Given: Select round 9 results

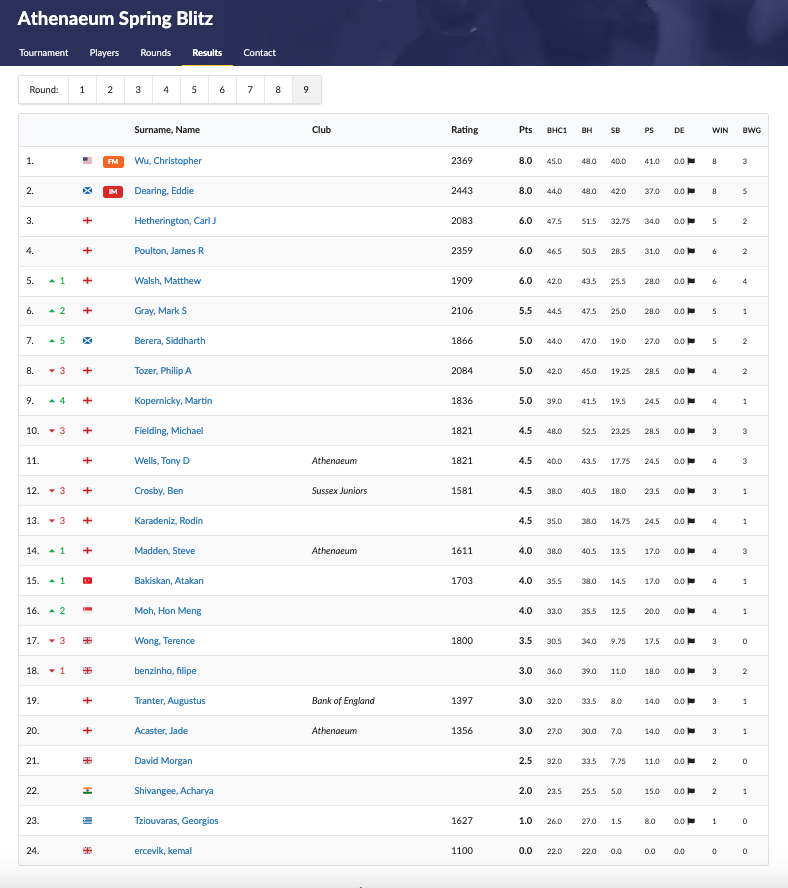Looking at the screenshot, I should coord(306,89).
